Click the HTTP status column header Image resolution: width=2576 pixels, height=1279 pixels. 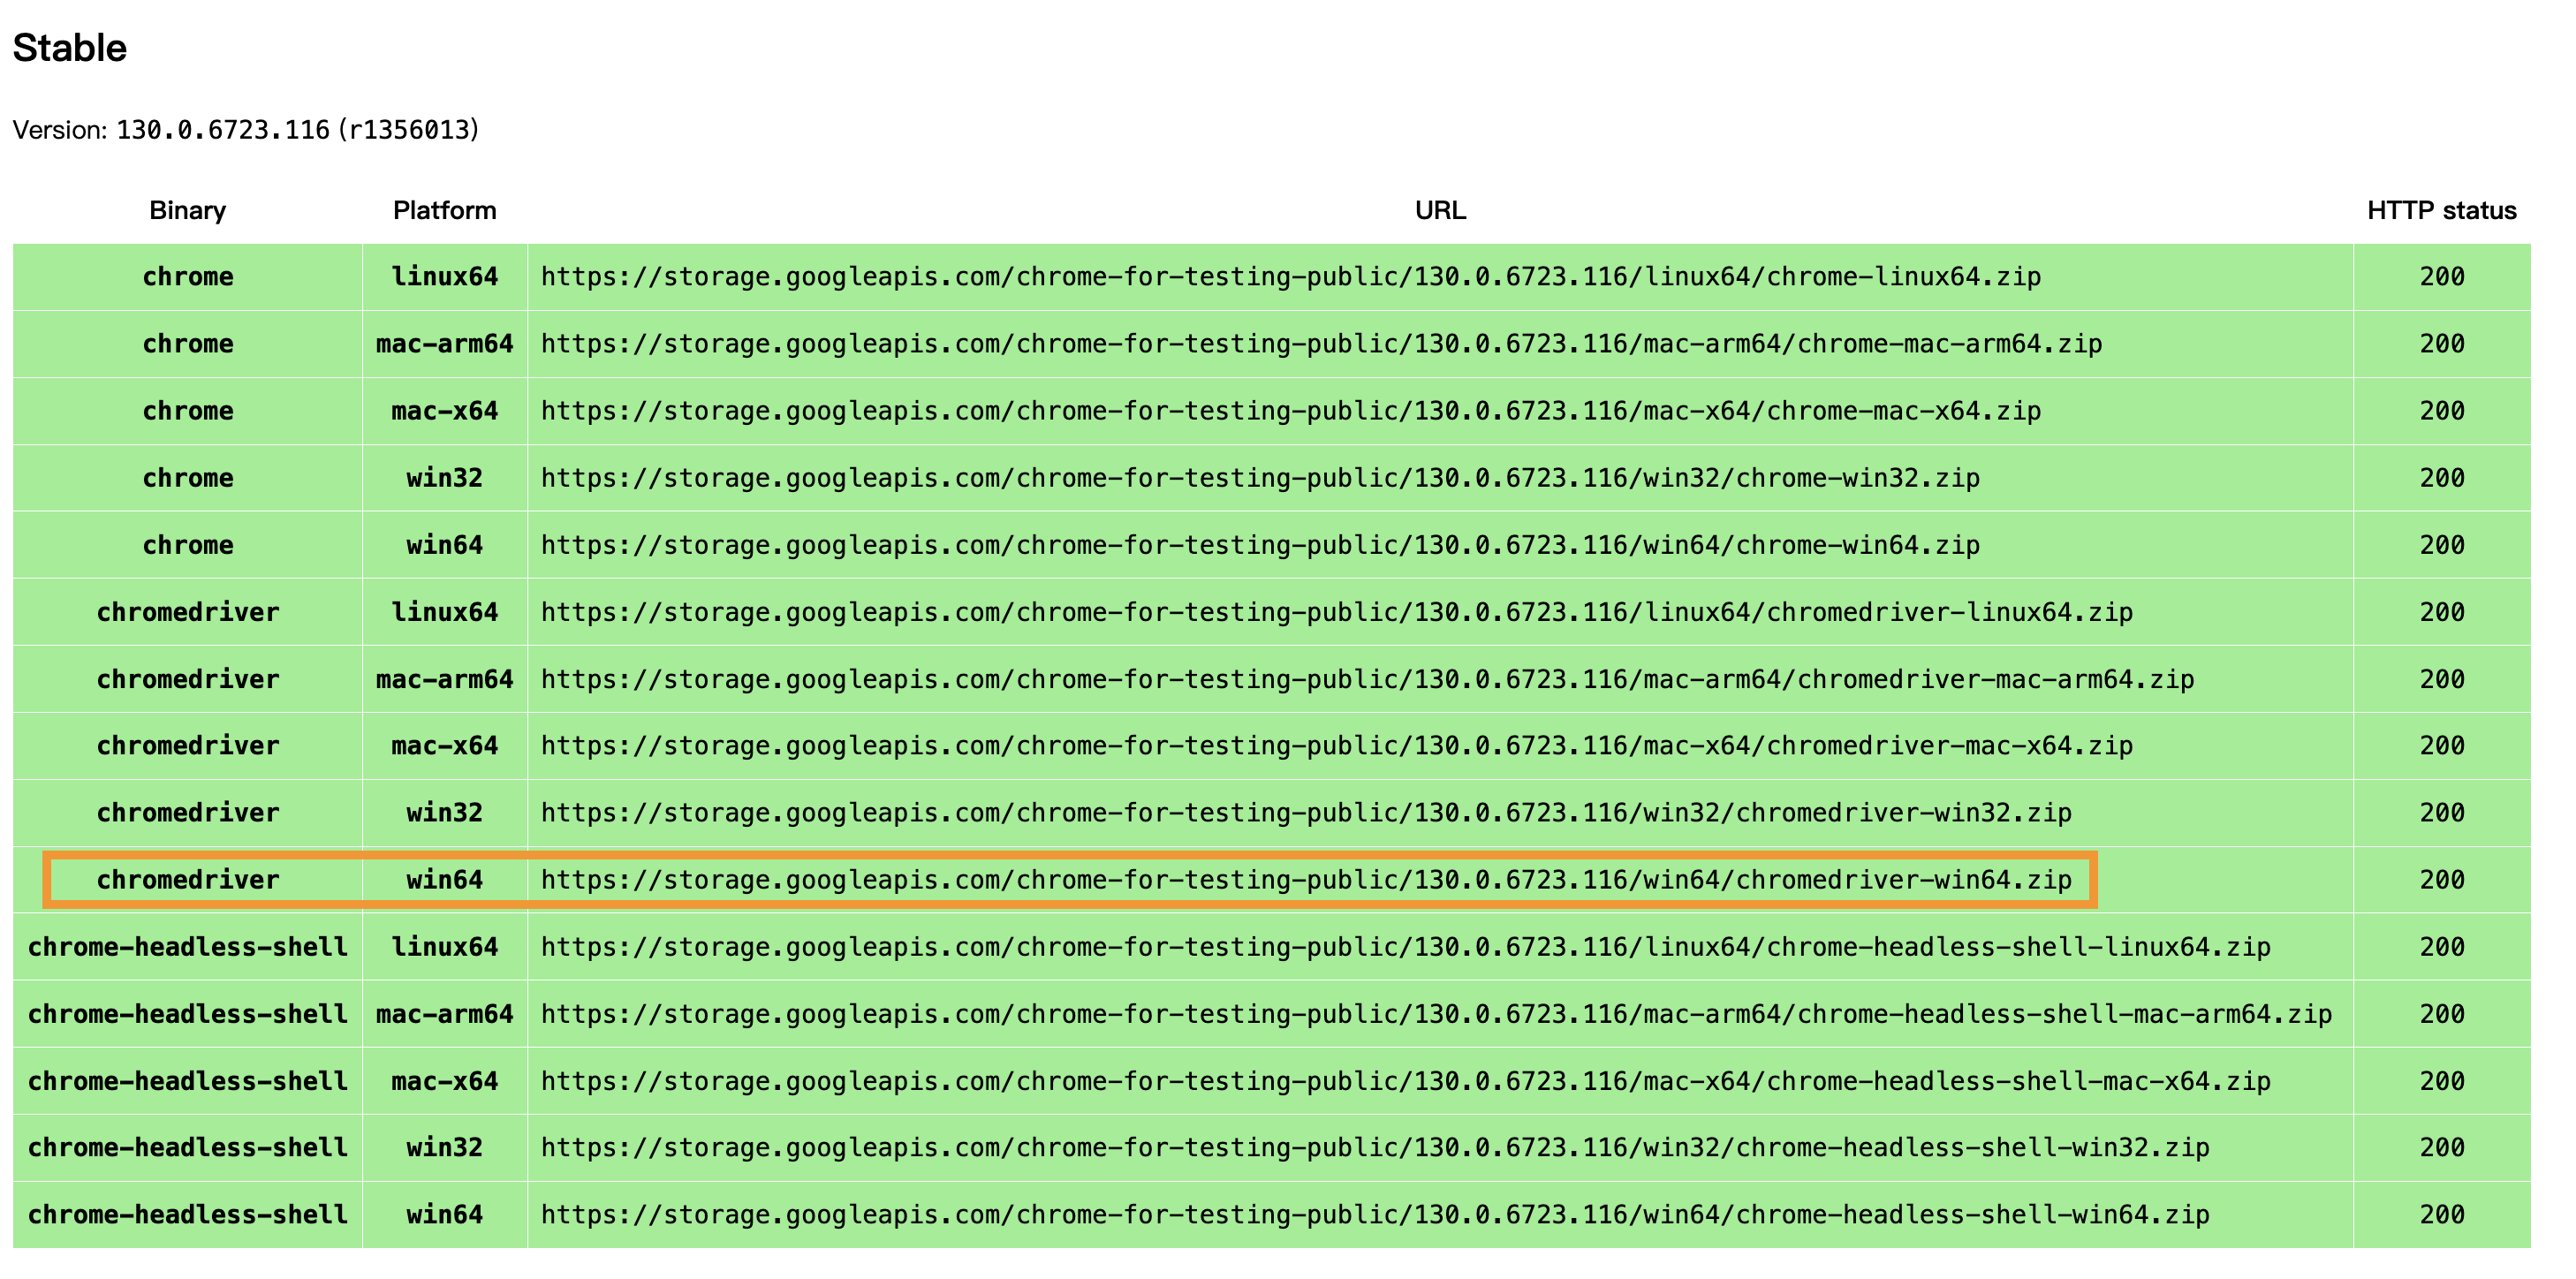[x=2441, y=211]
